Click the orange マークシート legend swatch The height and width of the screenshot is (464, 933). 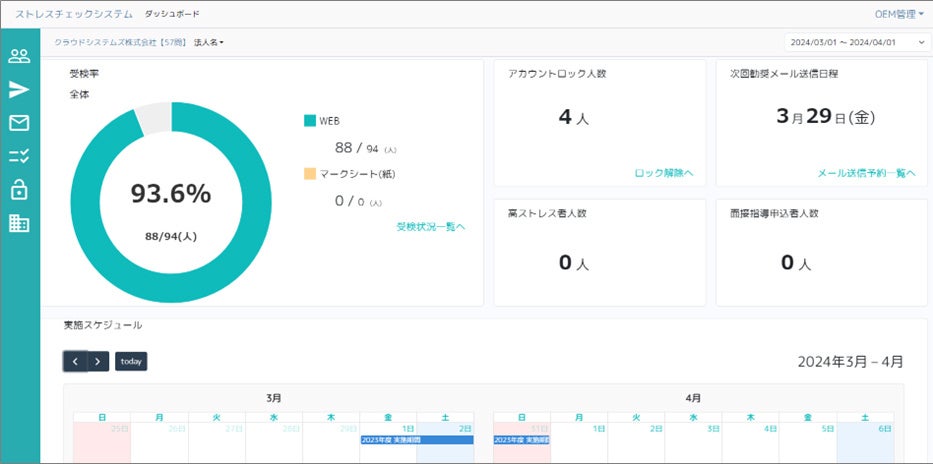point(310,174)
